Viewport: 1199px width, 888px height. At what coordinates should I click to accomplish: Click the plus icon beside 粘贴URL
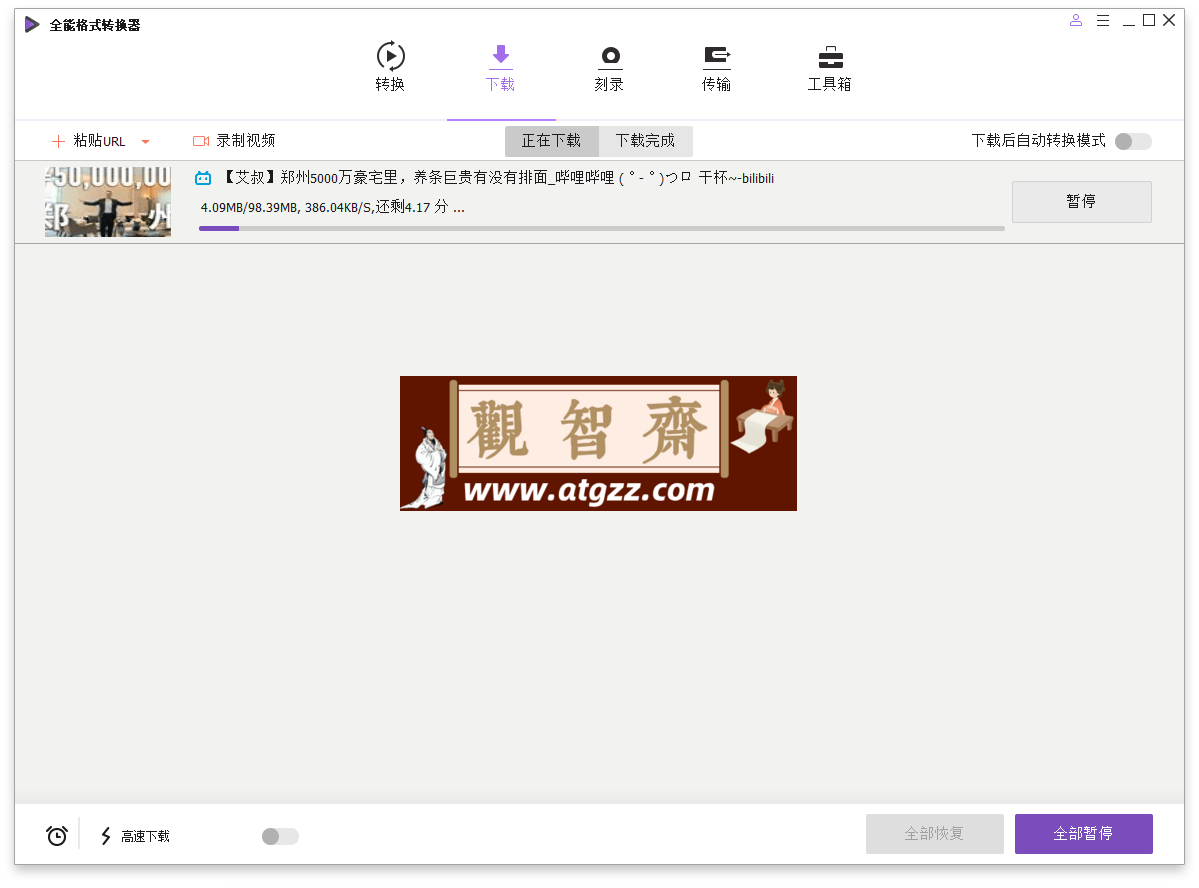pos(58,141)
